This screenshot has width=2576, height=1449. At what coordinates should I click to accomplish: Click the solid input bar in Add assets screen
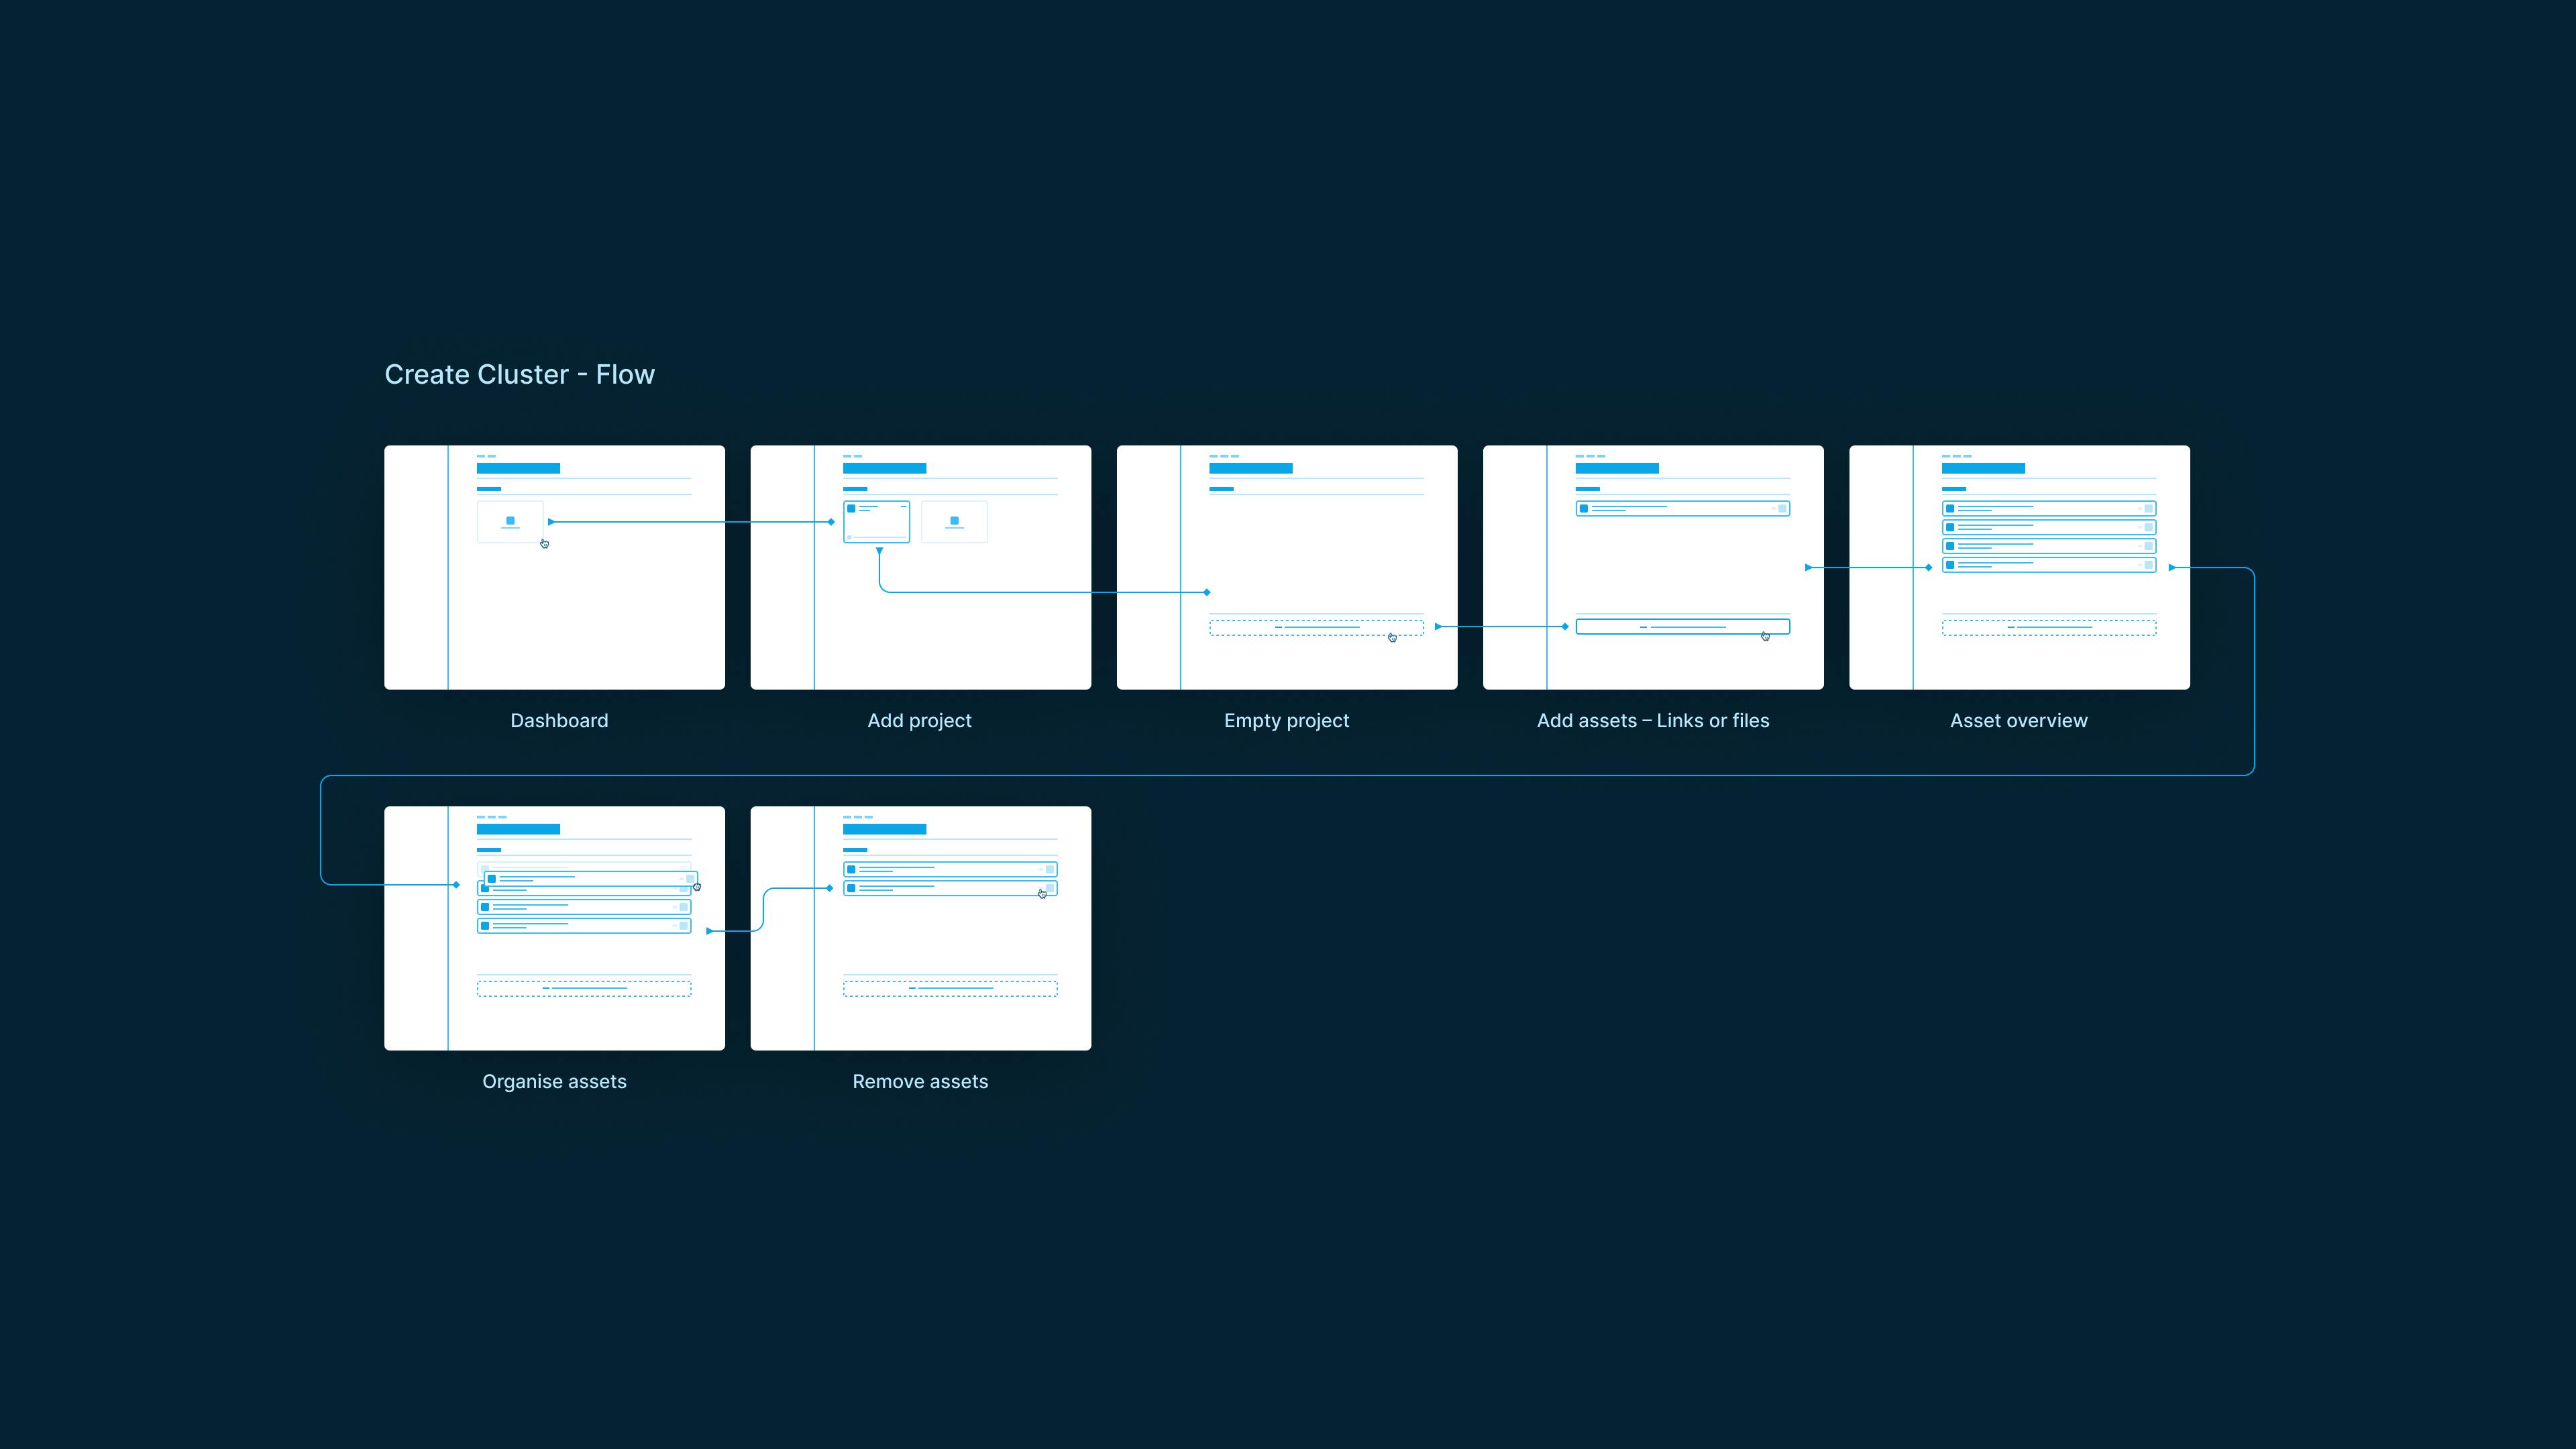click(x=1682, y=627)
